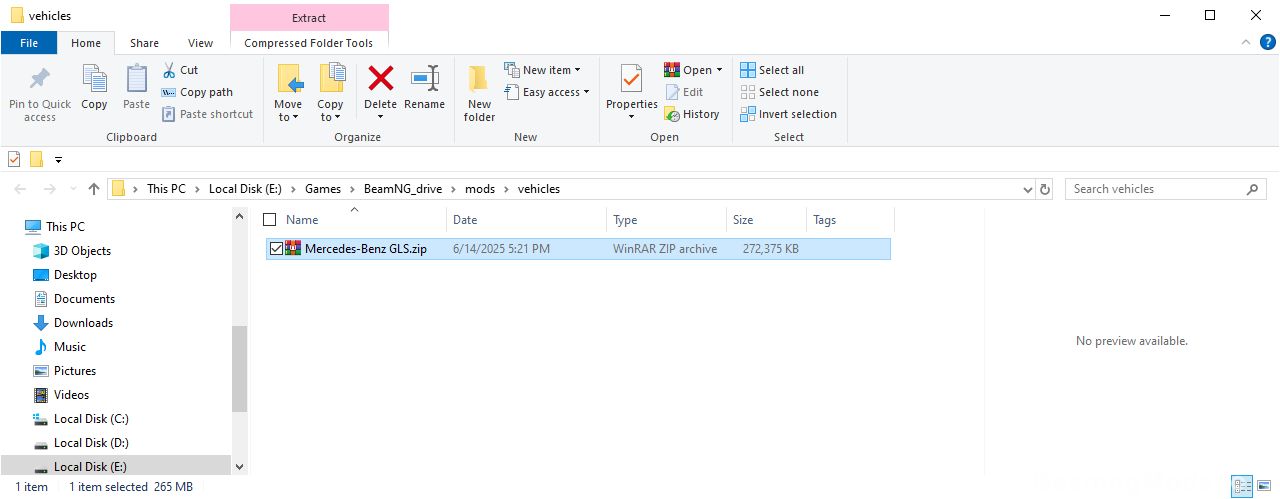Click the Forward navigation arrow
Image resolution: width=1280 pixels, height=499 pixels.
coord(49,189)
